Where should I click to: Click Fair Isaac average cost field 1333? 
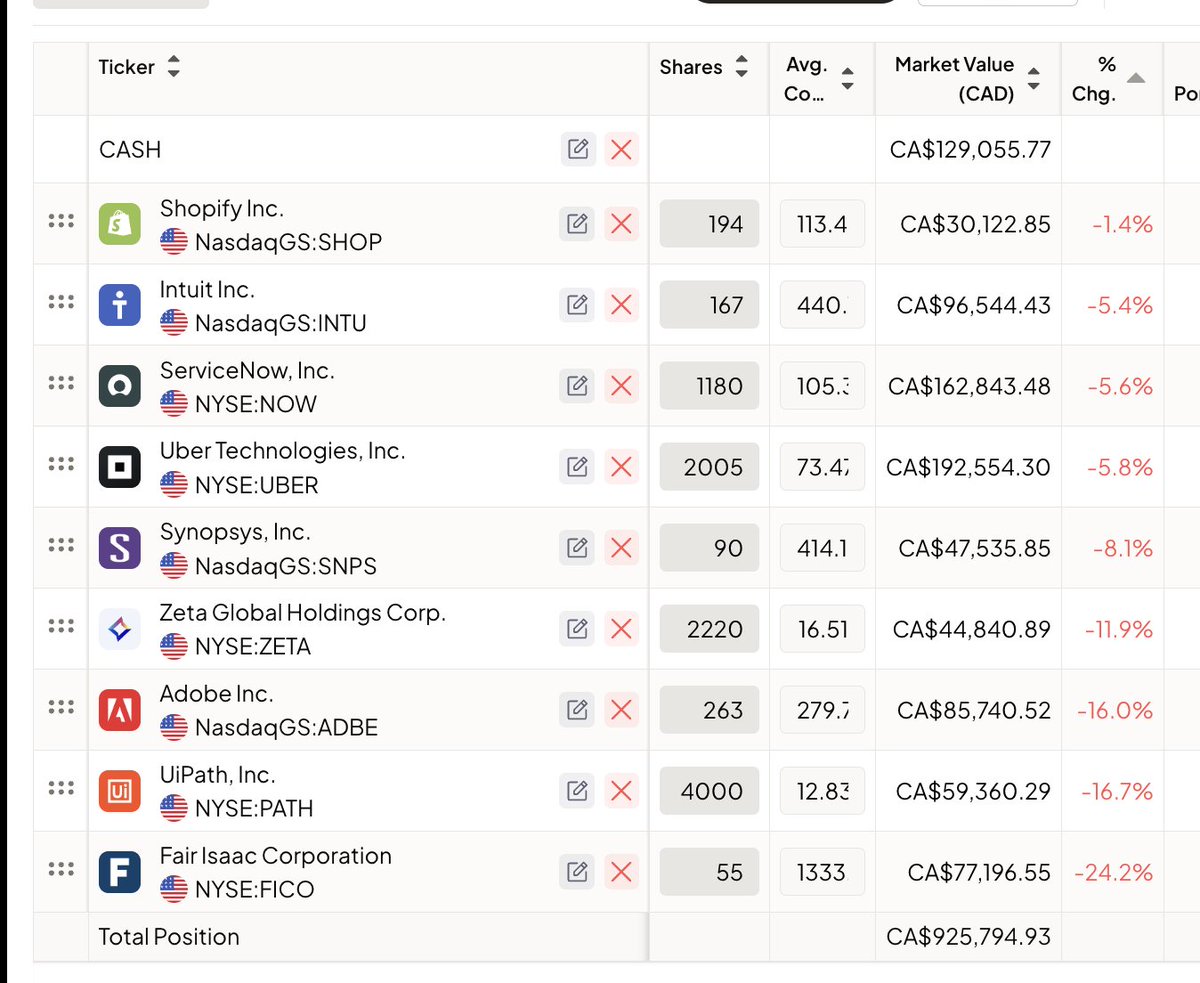(822, 872)
